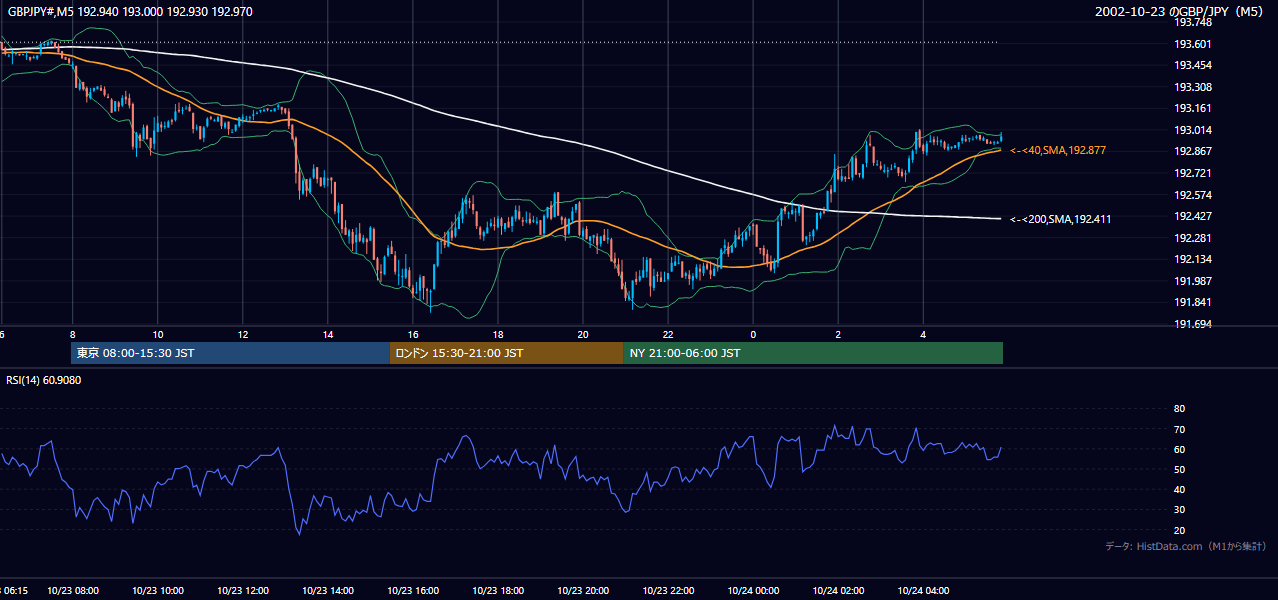Viewport: 1278px width, 600px height.
Task: Click the RSI(14) 60.9080 indicator label
Action: 44,380
